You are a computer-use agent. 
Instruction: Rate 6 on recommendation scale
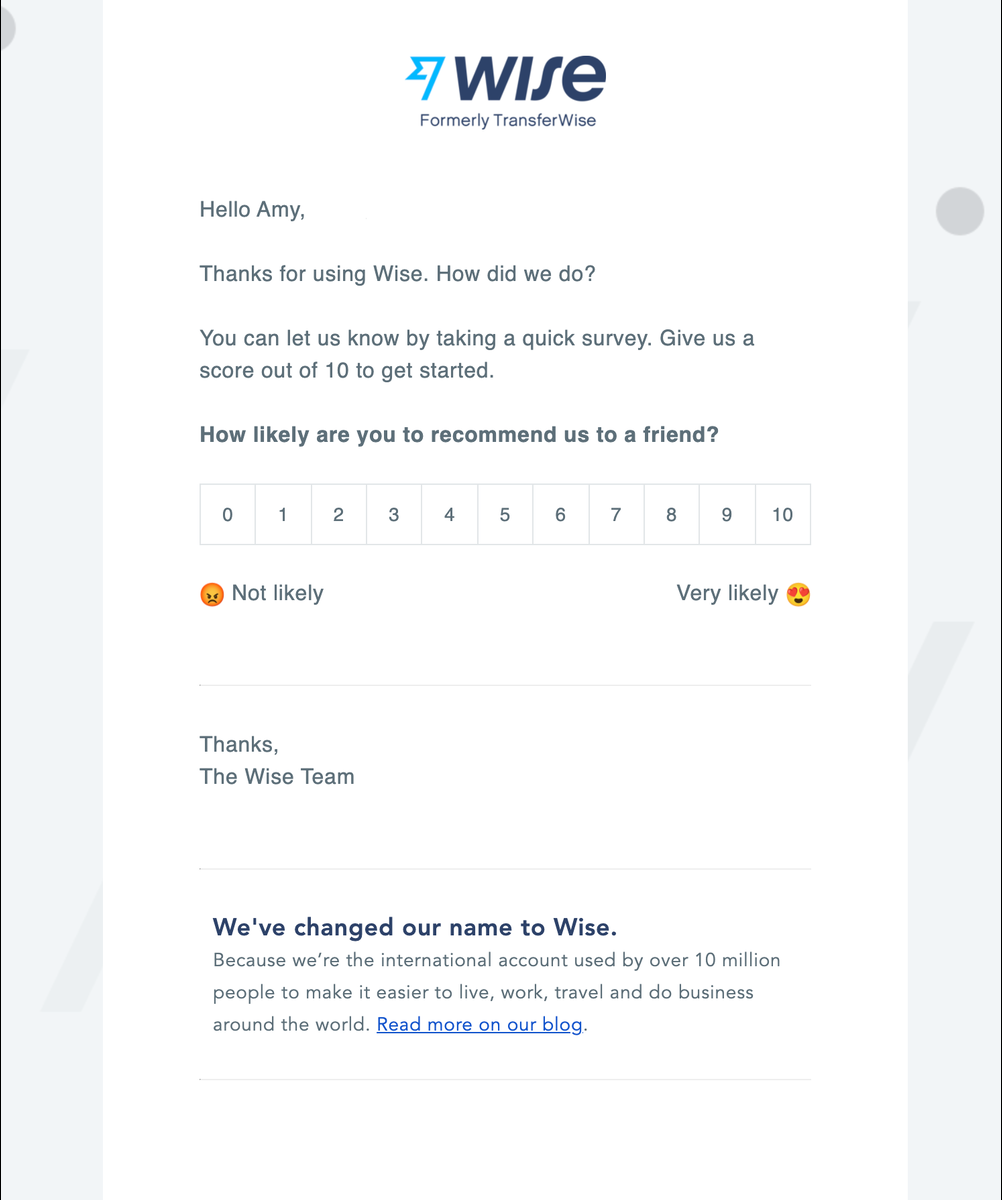(x=560, y=515)
